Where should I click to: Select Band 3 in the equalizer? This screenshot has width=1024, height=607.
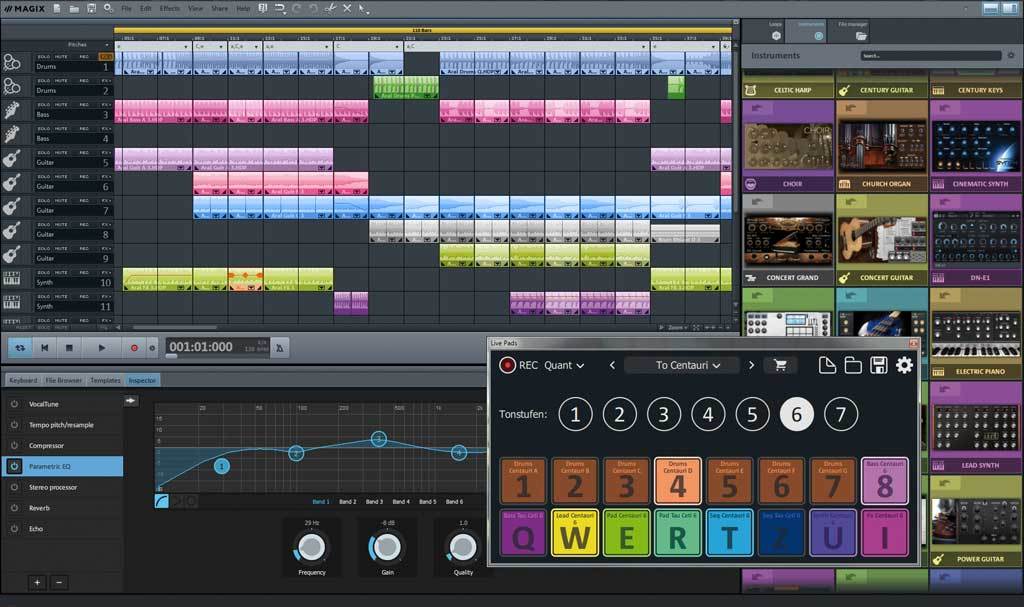point(374,501)
